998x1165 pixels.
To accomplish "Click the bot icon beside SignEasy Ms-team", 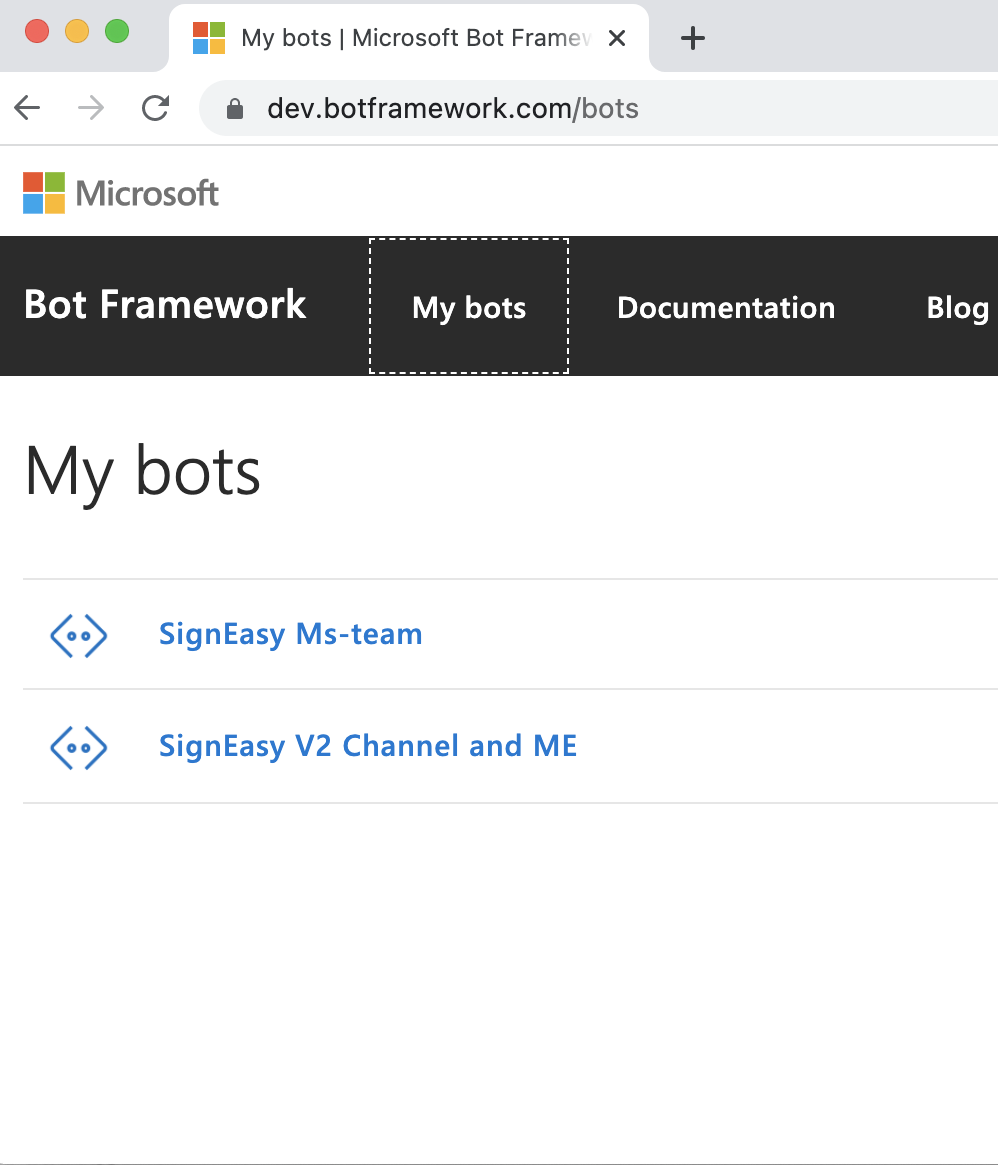I will 79,635.
